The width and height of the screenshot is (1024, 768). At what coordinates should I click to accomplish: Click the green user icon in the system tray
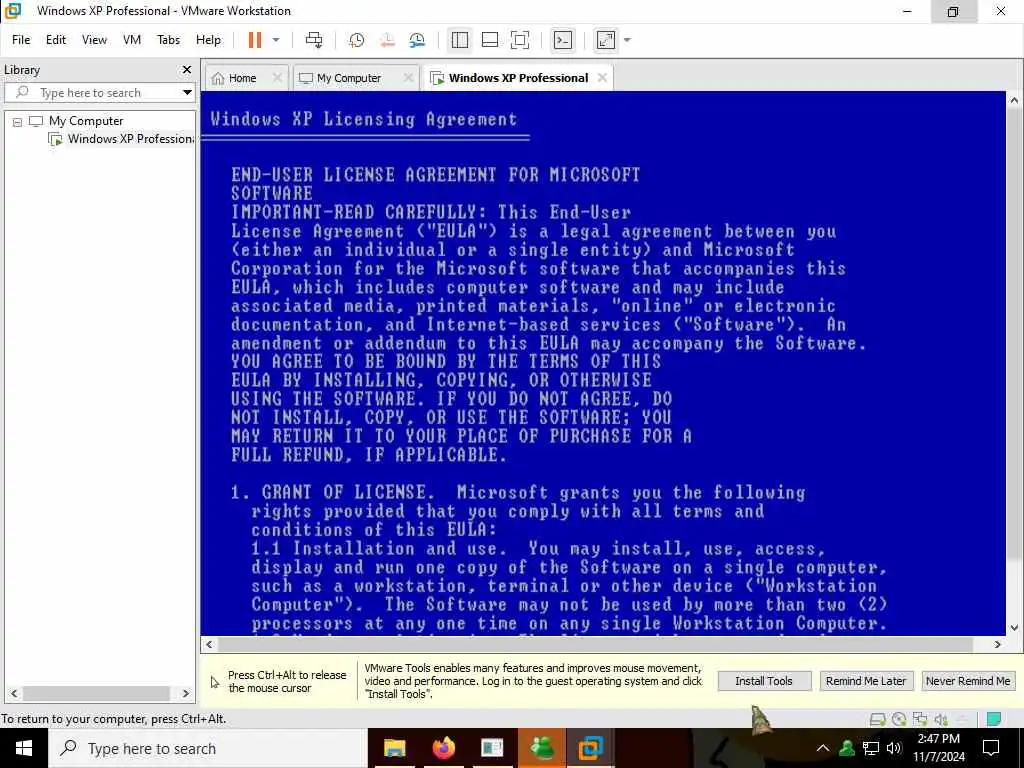coord(847,748)
